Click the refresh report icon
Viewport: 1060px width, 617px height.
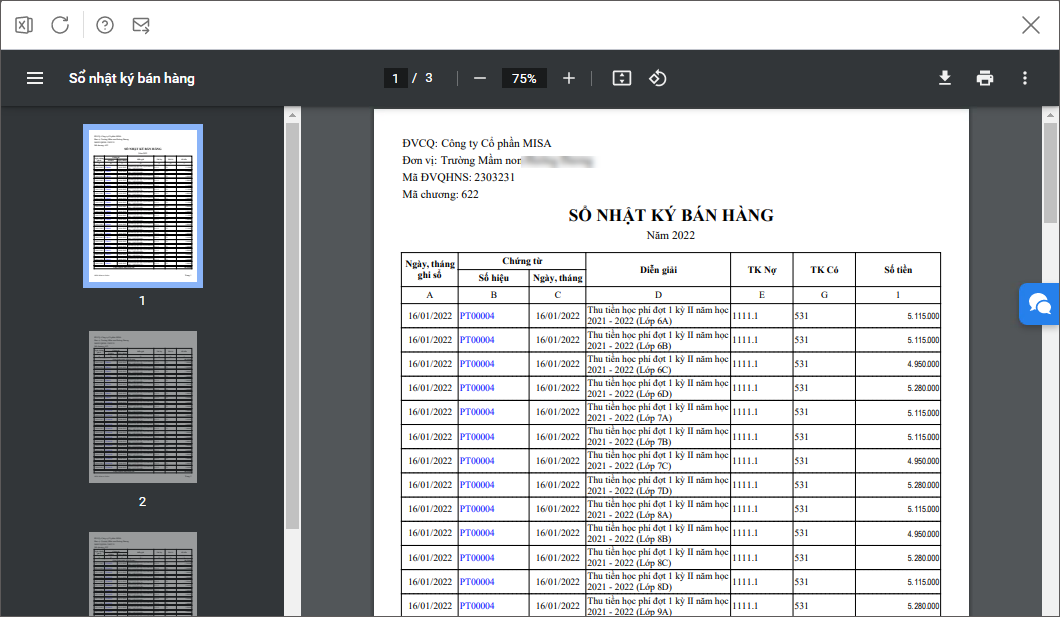60,25
